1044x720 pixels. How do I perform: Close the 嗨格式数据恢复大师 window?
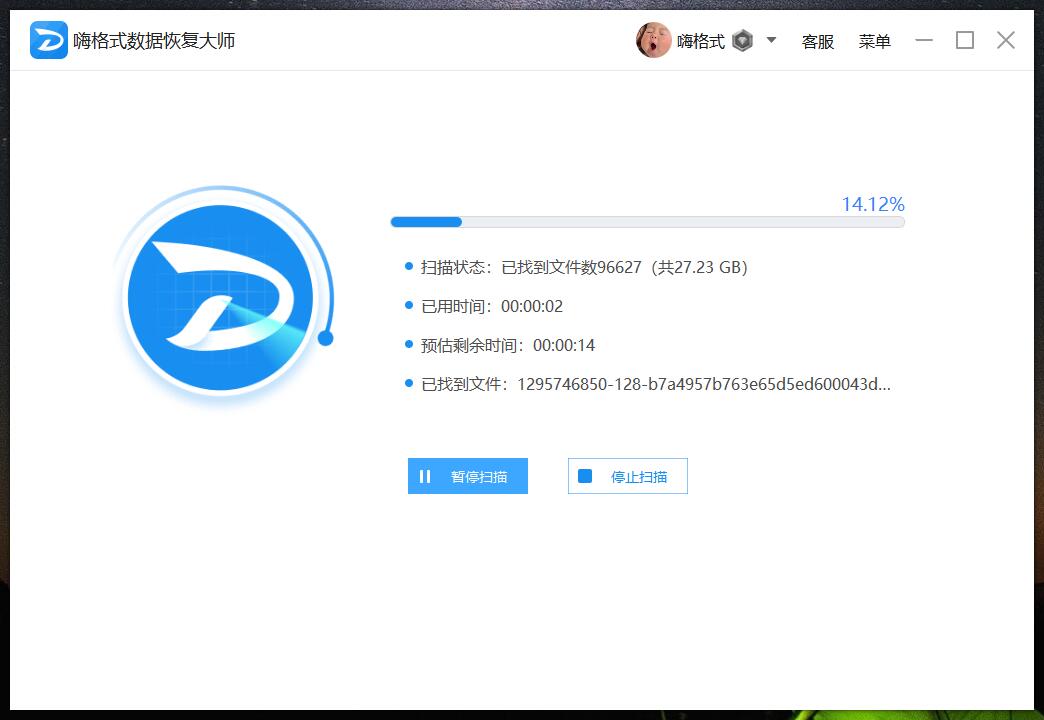tap(1005, 40)
